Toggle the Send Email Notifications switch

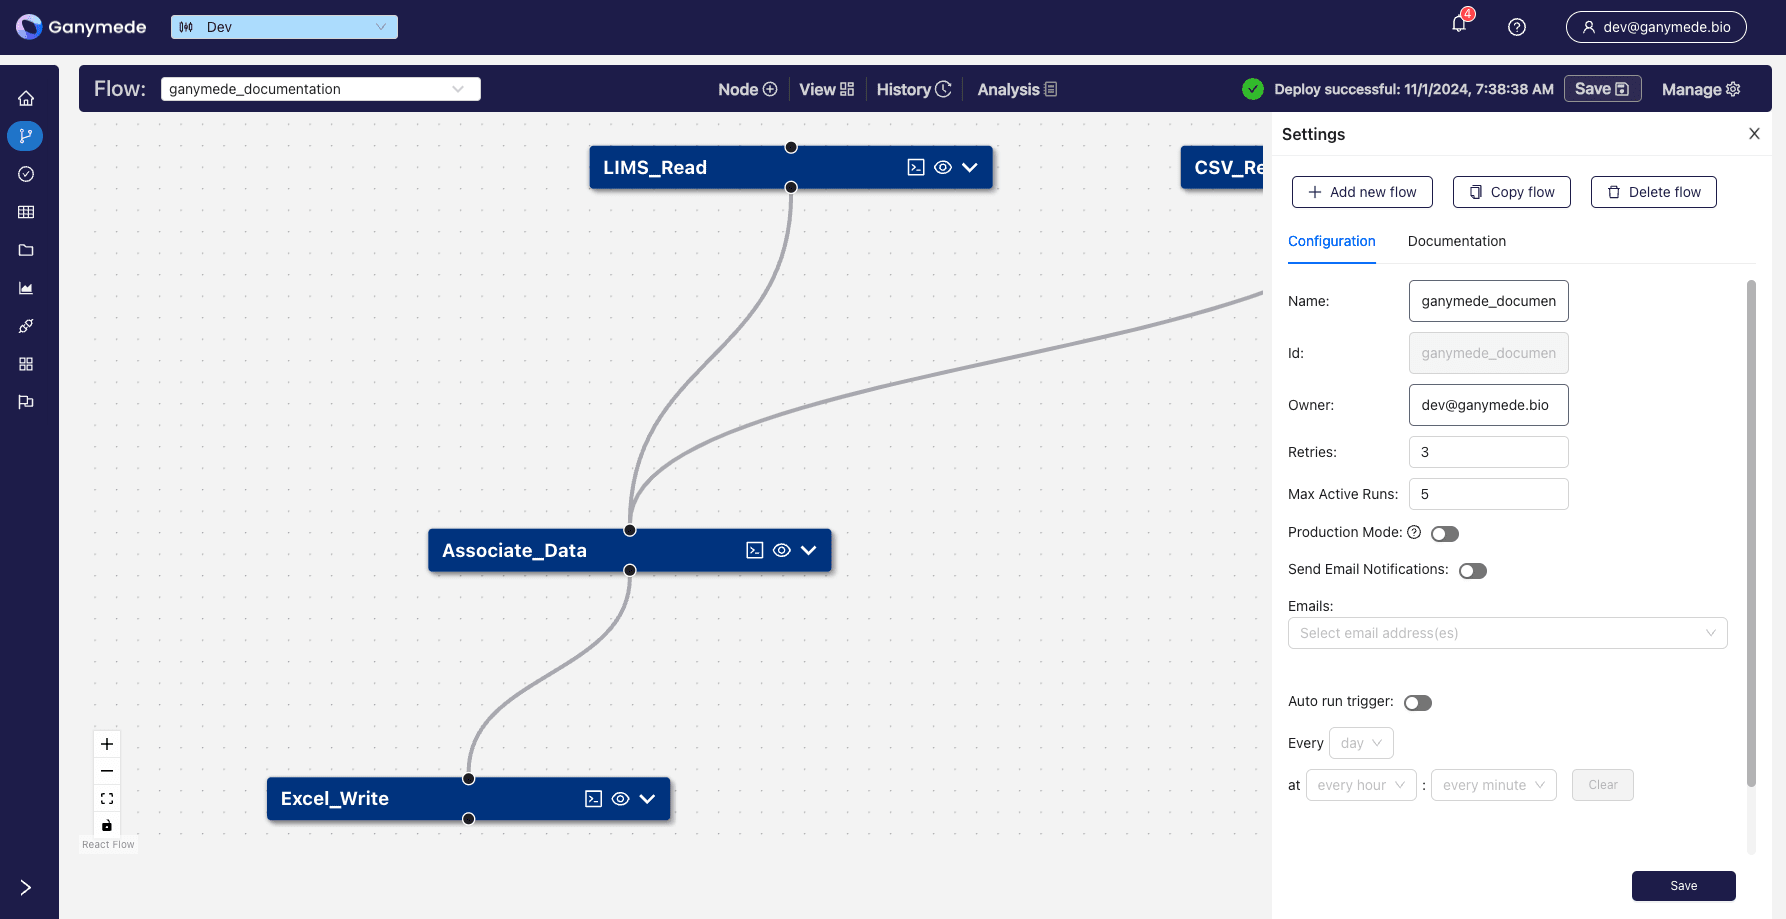point(1473,571)
